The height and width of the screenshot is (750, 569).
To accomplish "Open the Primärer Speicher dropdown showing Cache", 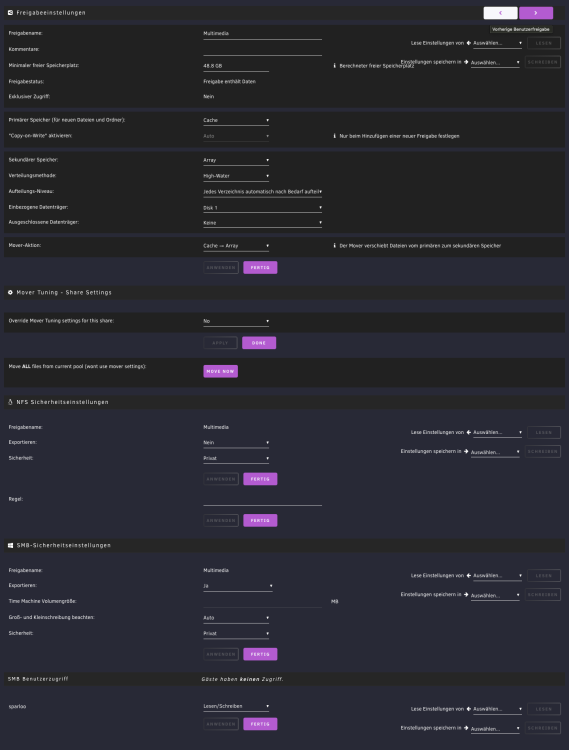I will coord(236,121).
